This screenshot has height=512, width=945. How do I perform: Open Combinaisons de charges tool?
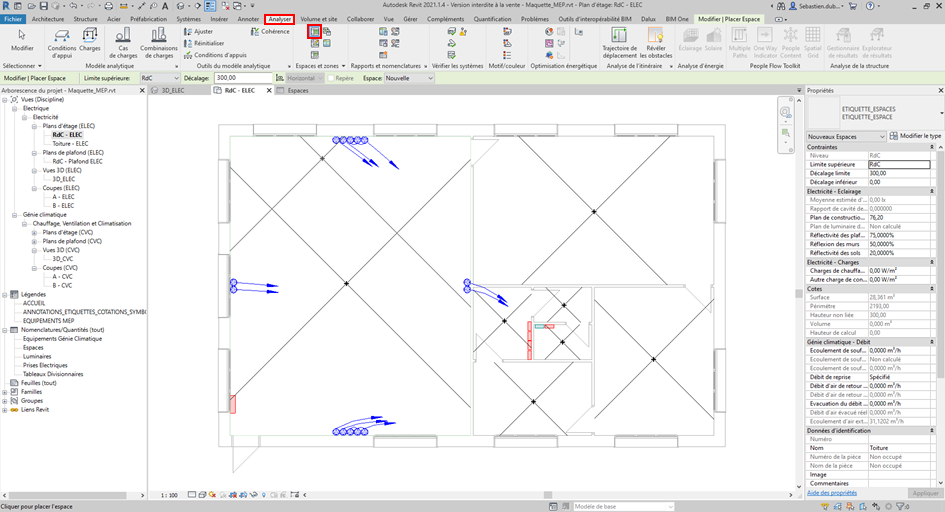(159, 39)
